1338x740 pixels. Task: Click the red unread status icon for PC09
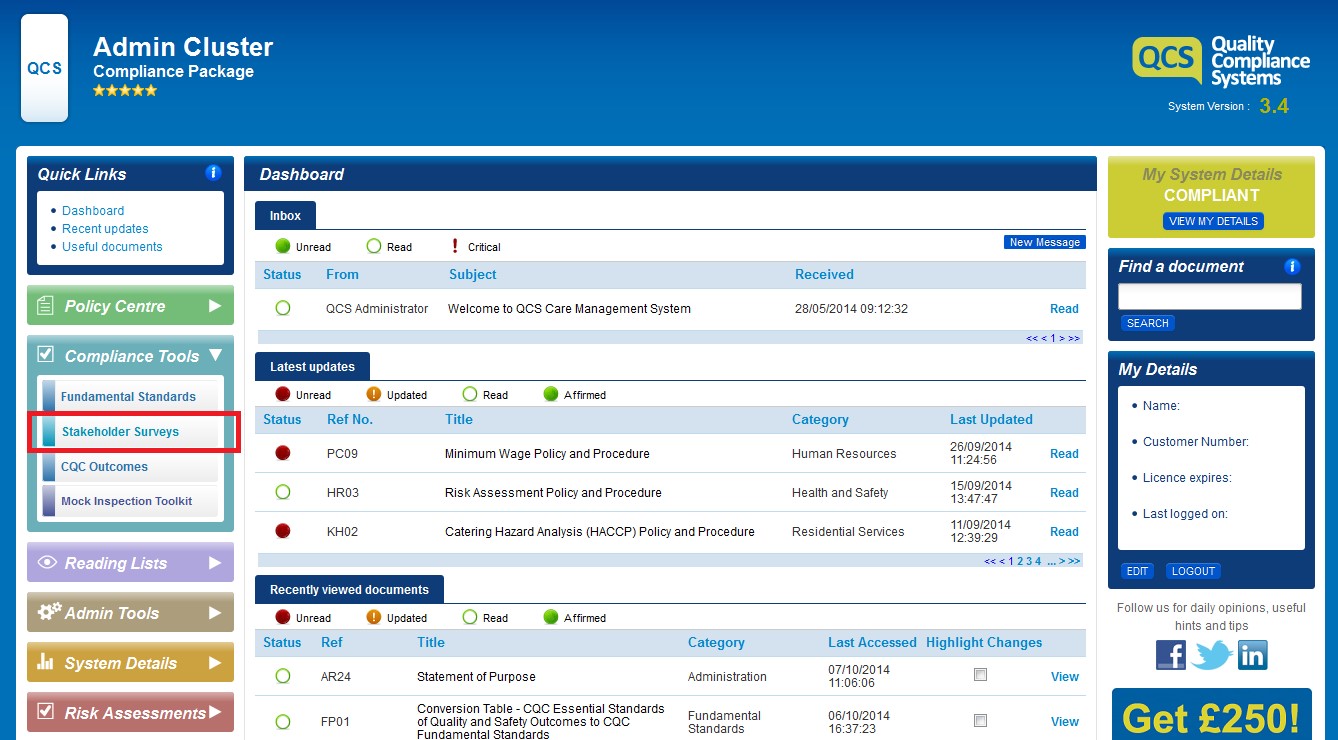(283, 453)
